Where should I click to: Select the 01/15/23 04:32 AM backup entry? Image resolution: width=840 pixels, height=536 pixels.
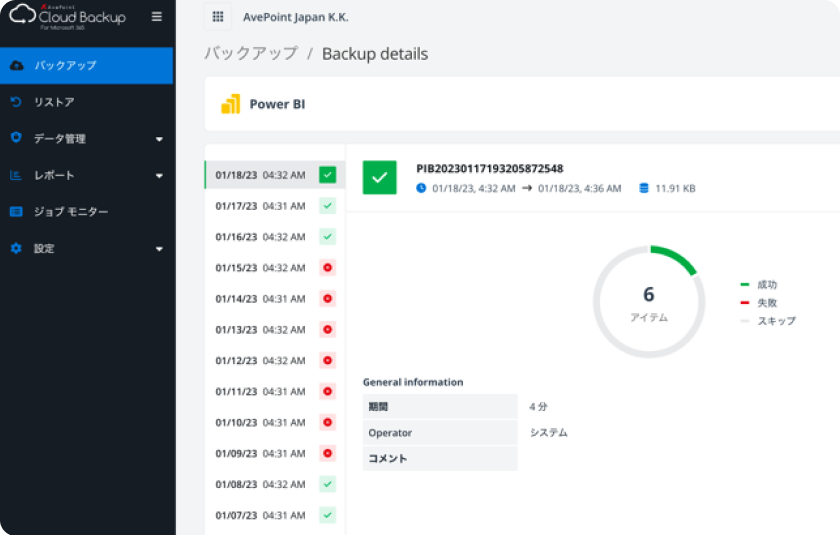(275, 268)
